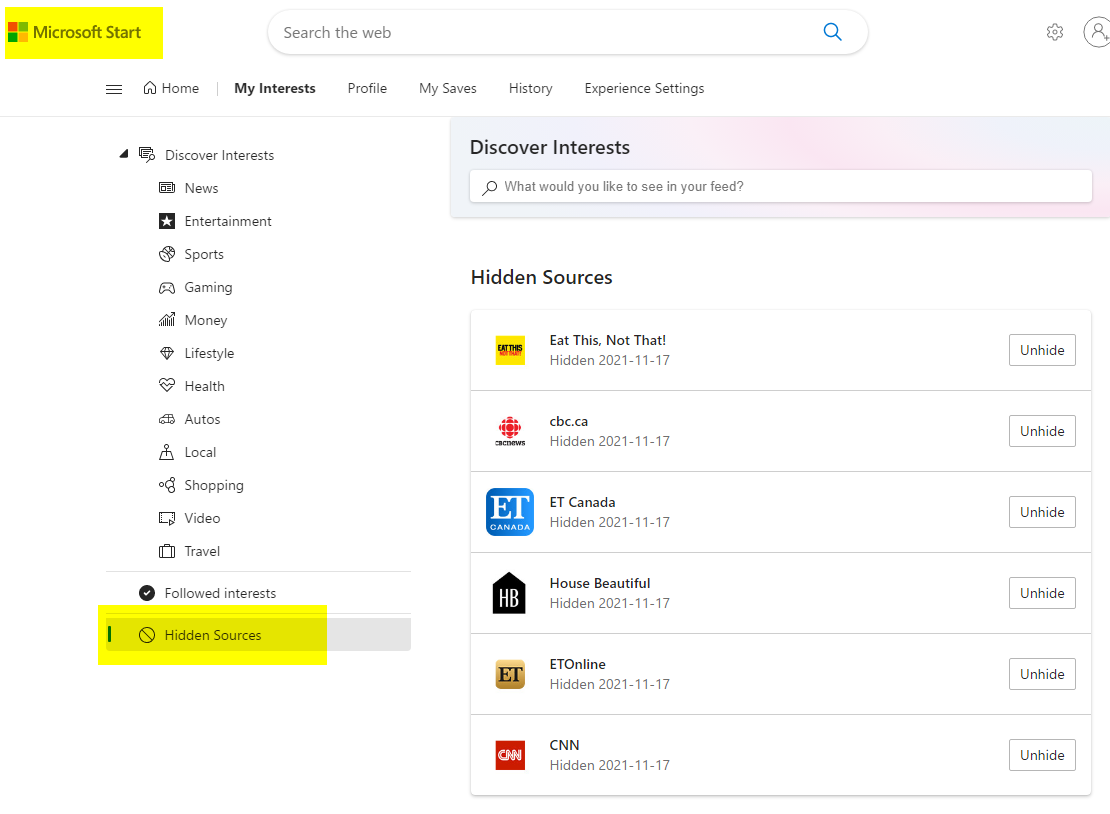Open the Sports interest category
The height and width of the screenshot is (814, 1110).
tap(204, 254)
